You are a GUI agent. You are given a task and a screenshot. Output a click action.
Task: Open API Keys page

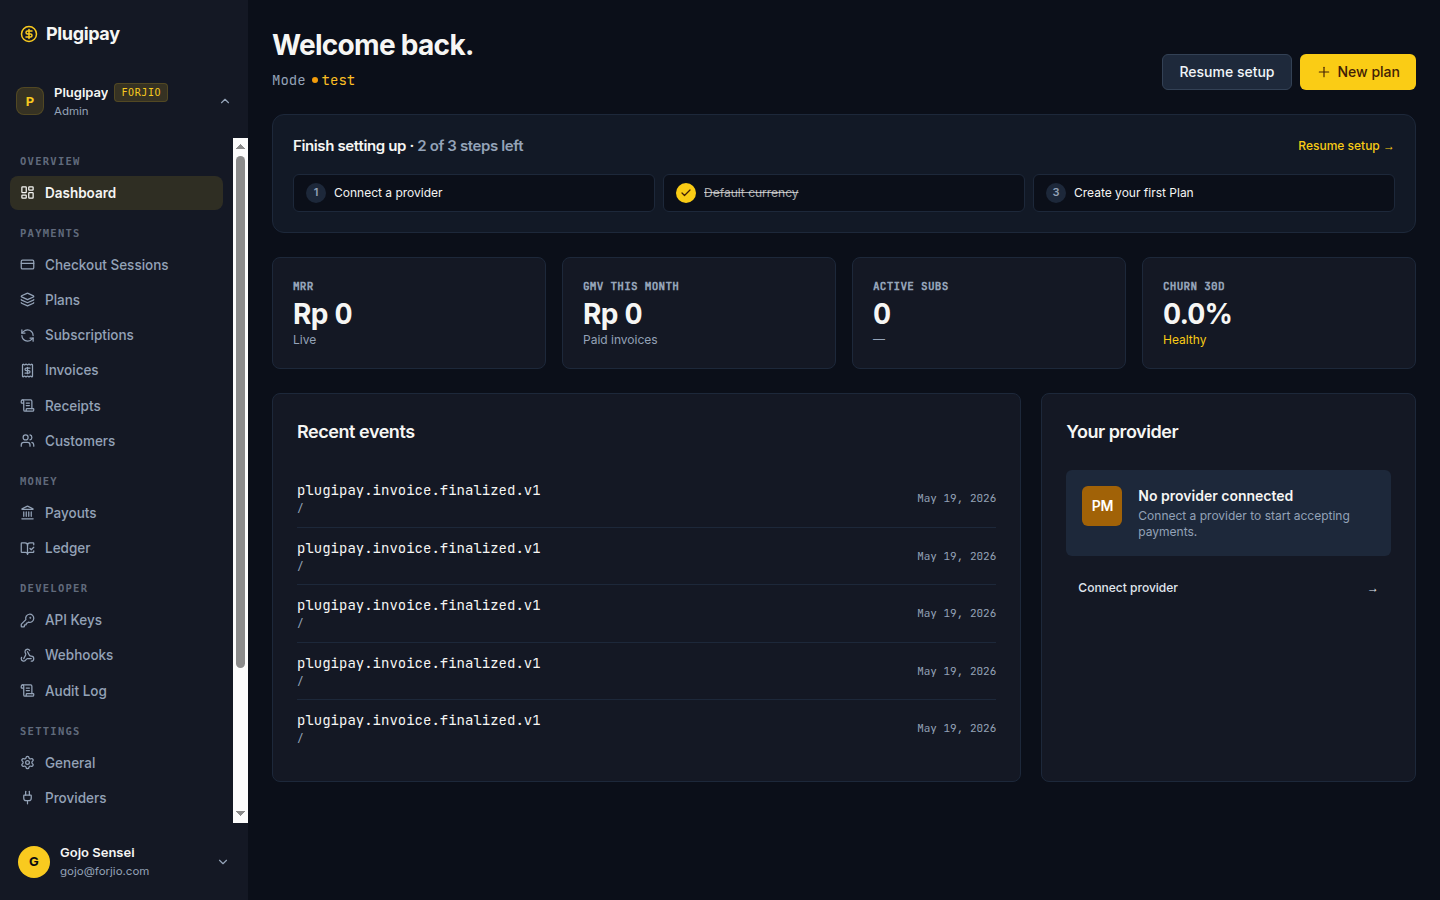click(116, 620)
